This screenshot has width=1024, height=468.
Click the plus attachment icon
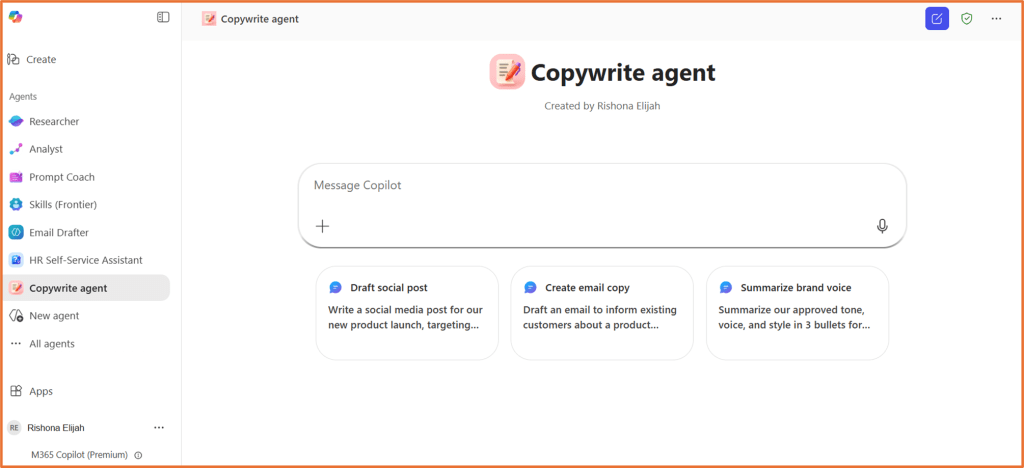pos(322,226)
